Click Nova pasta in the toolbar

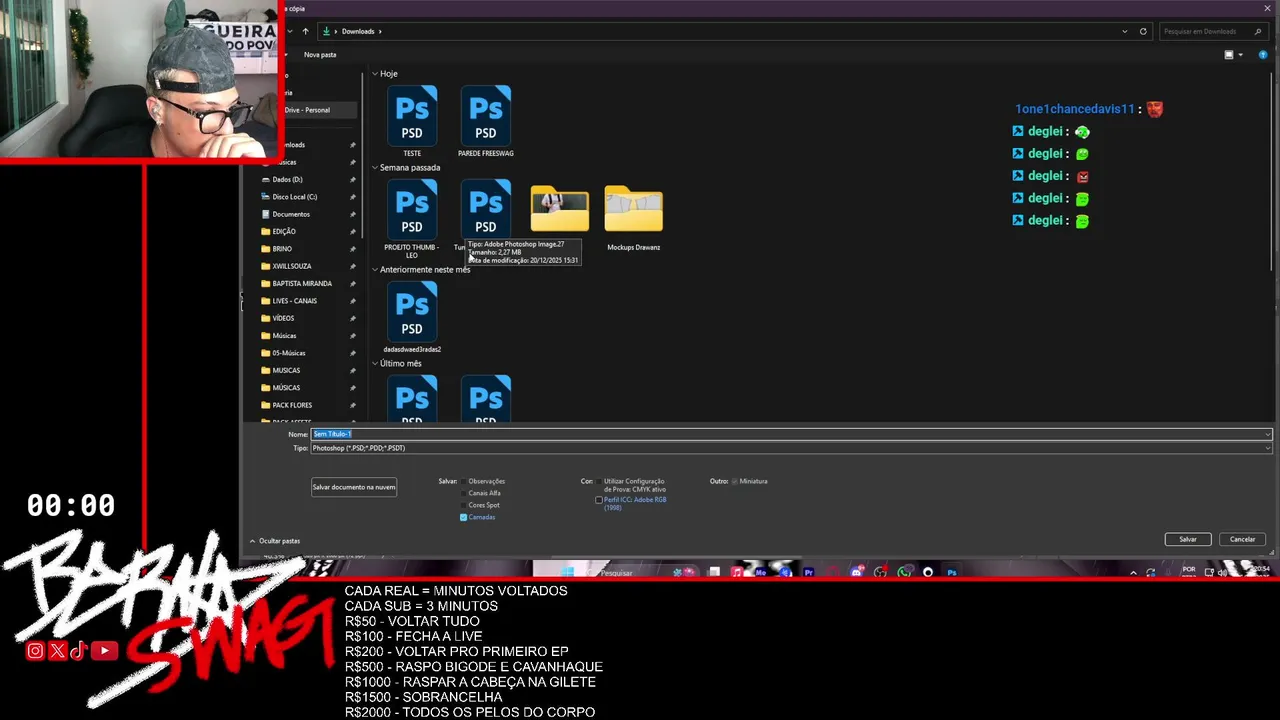[x=320, y=55]
